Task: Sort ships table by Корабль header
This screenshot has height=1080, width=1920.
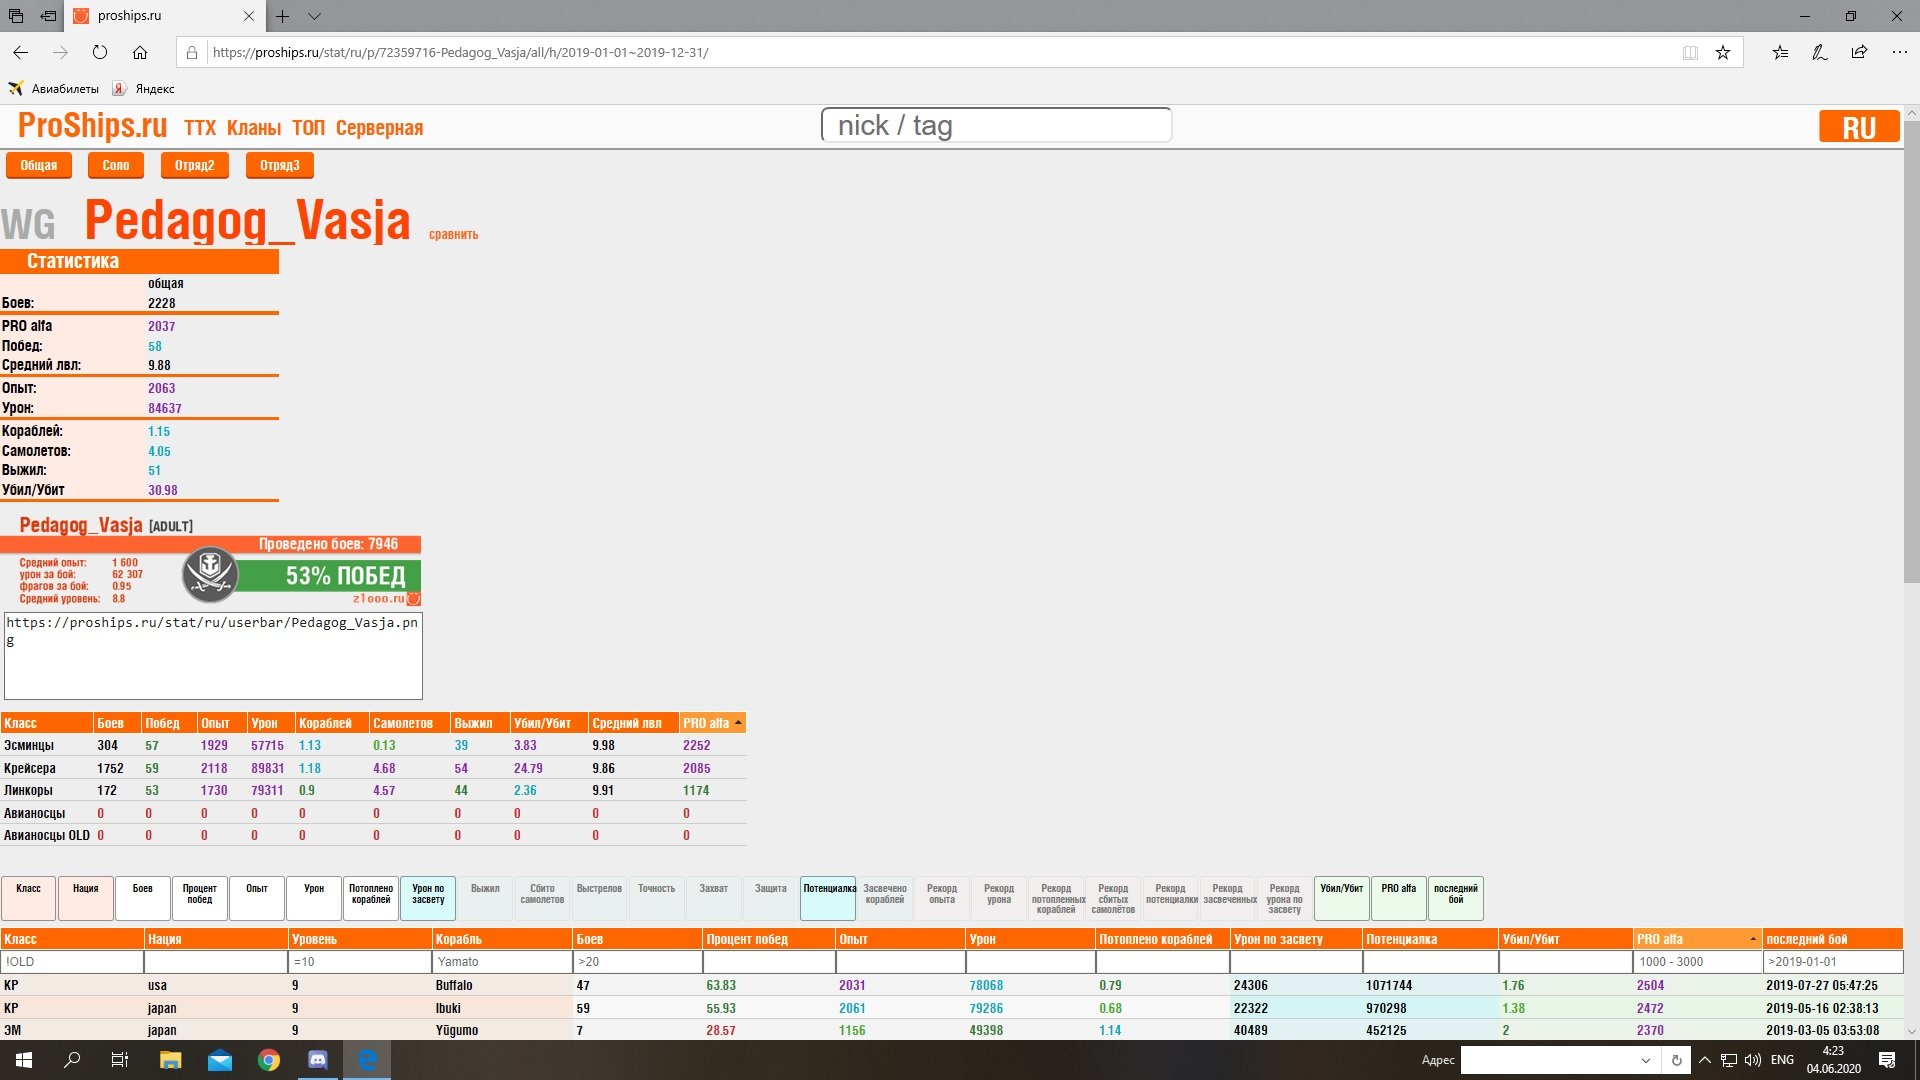Action: [502, 939]
